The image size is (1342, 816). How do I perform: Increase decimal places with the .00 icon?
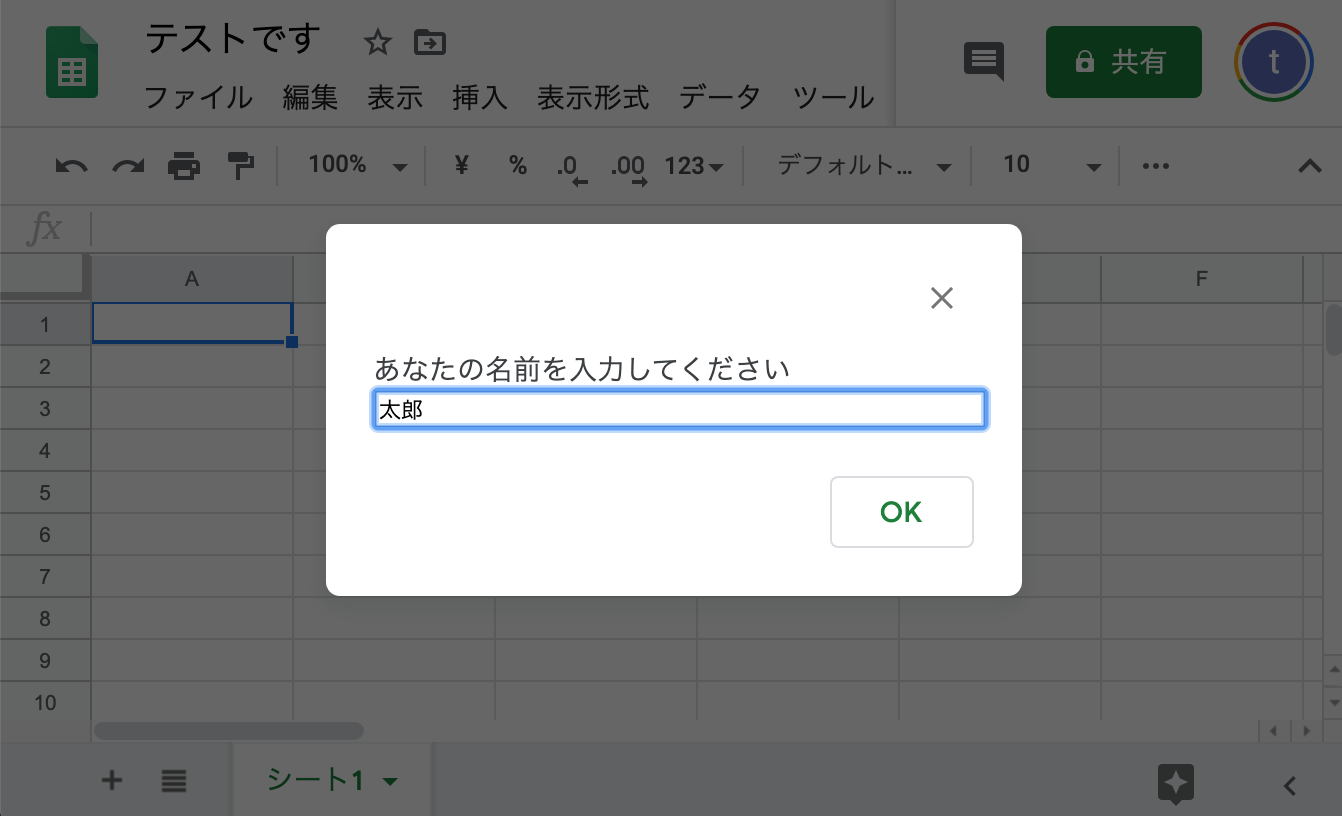point(627,165)
